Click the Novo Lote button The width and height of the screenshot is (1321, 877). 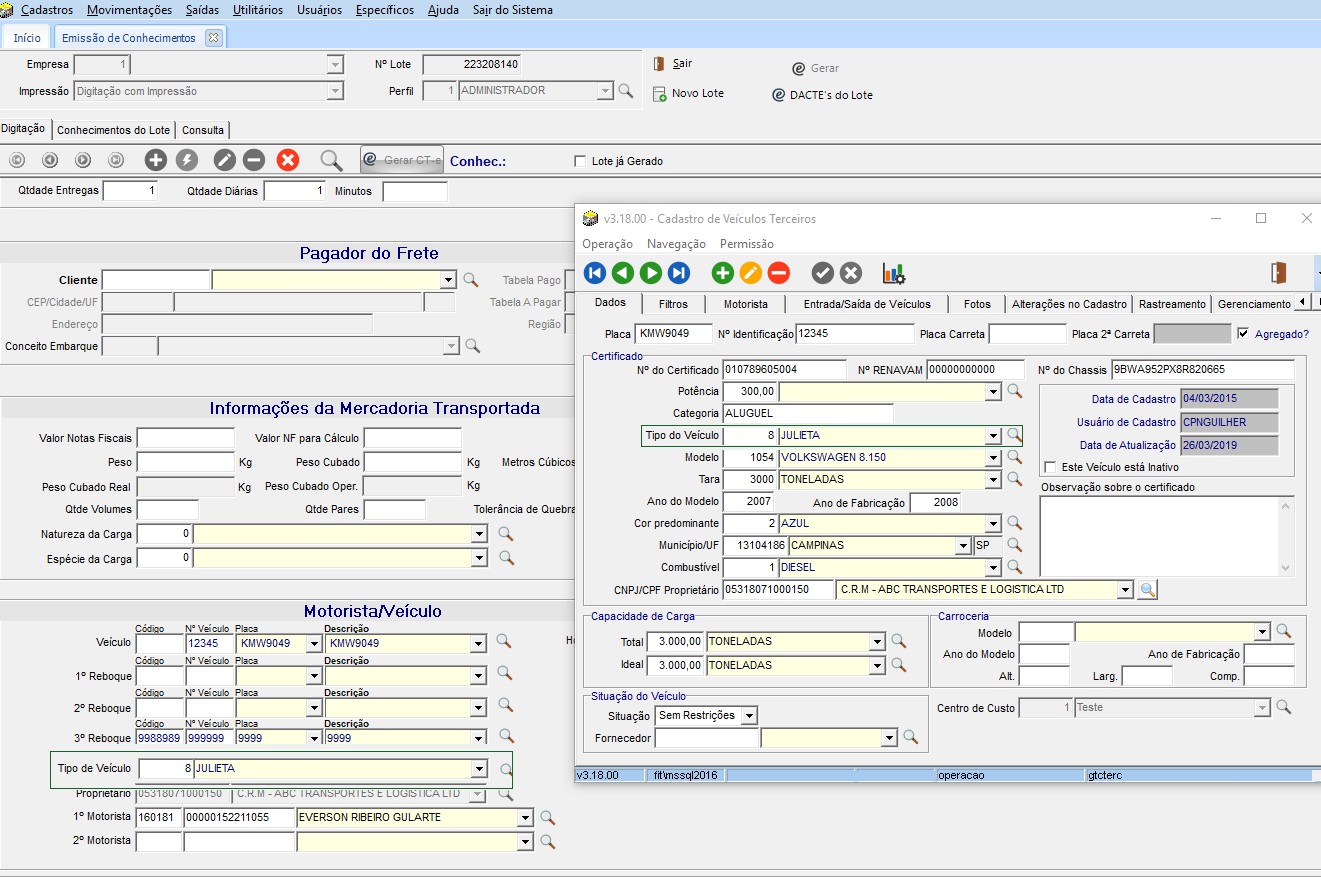[x=688, y=94]
